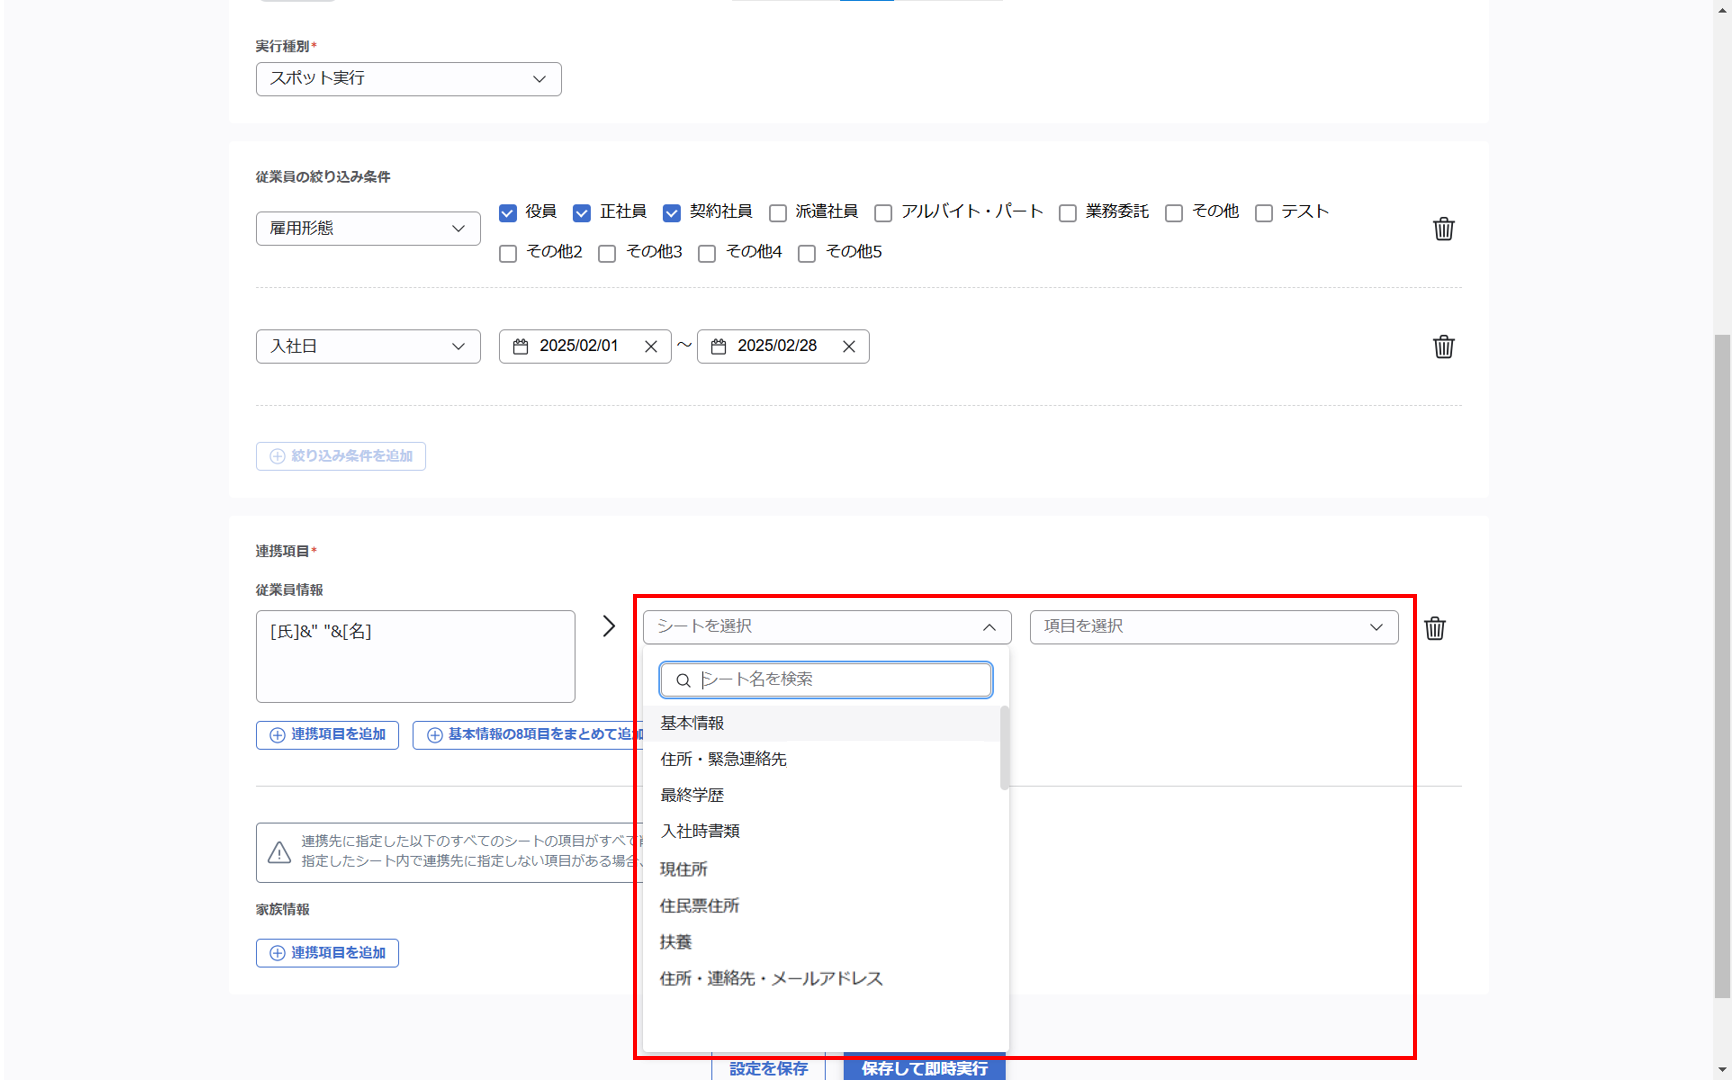Uncheck the 契約社員 checkbox
Image resolution: width=1734 pixels, height=1080 pixels.
[672, 213]
